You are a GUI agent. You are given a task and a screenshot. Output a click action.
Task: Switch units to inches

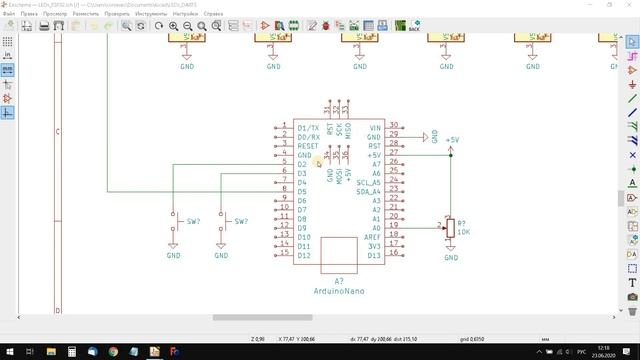[x=7, y=56]
